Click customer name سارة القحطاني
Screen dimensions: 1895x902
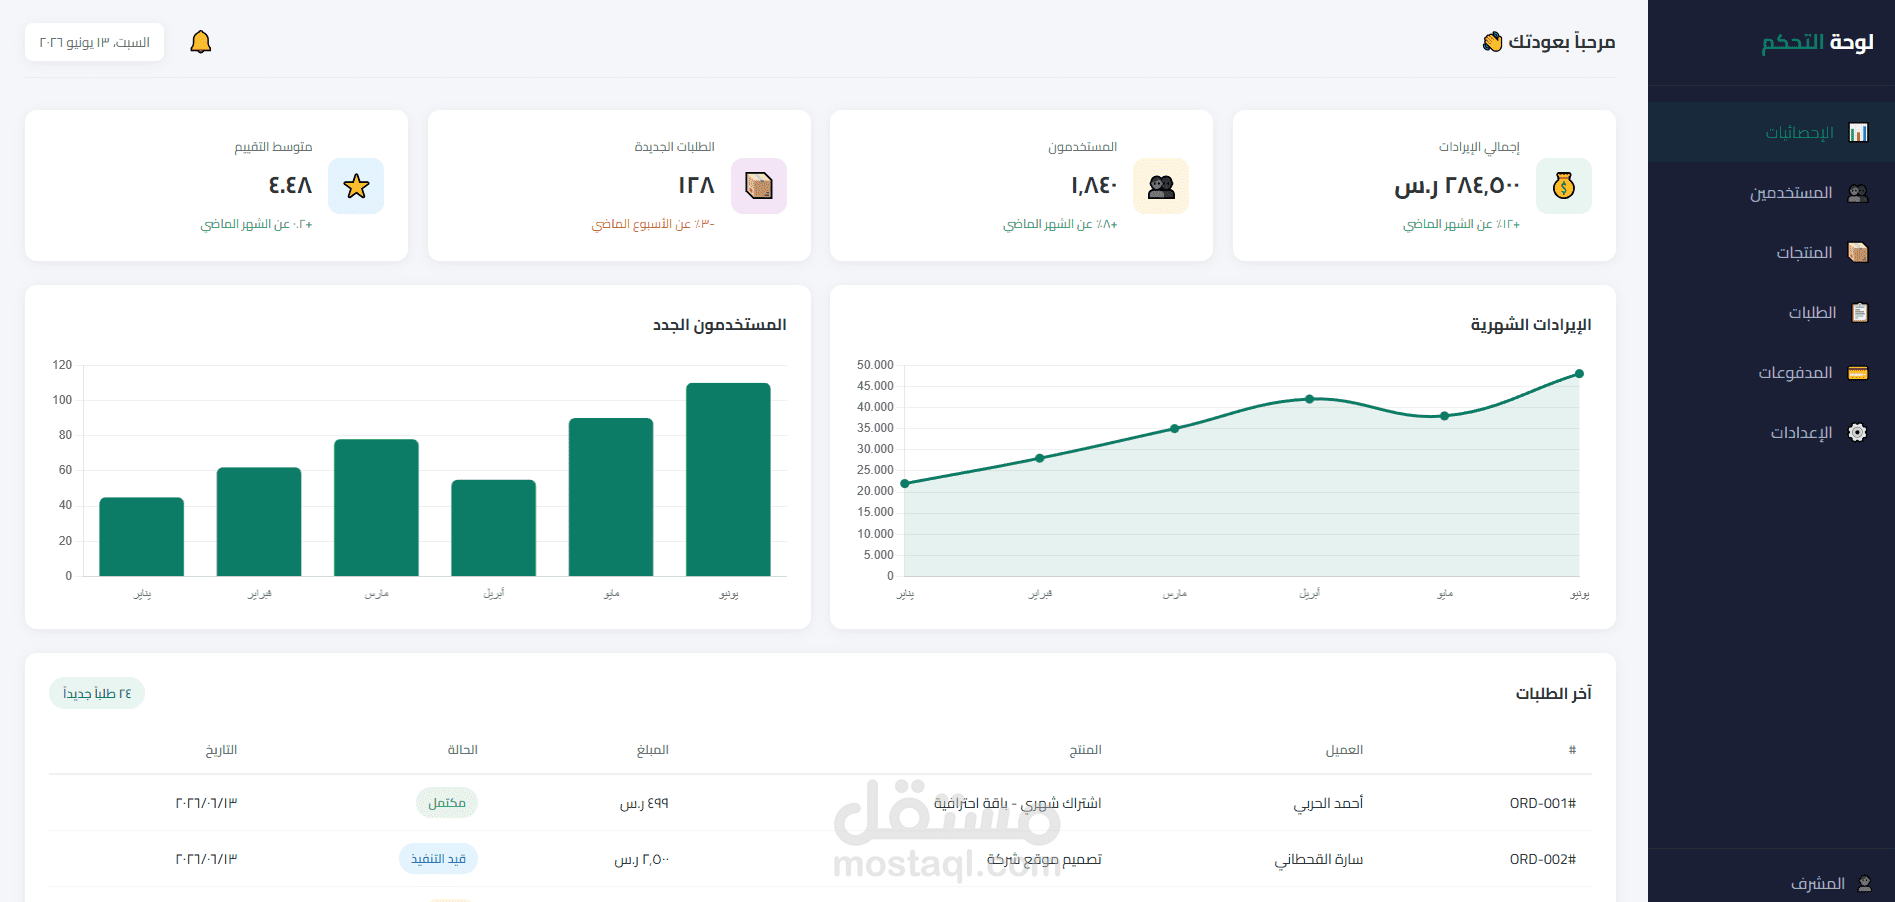pos(1319,859)
